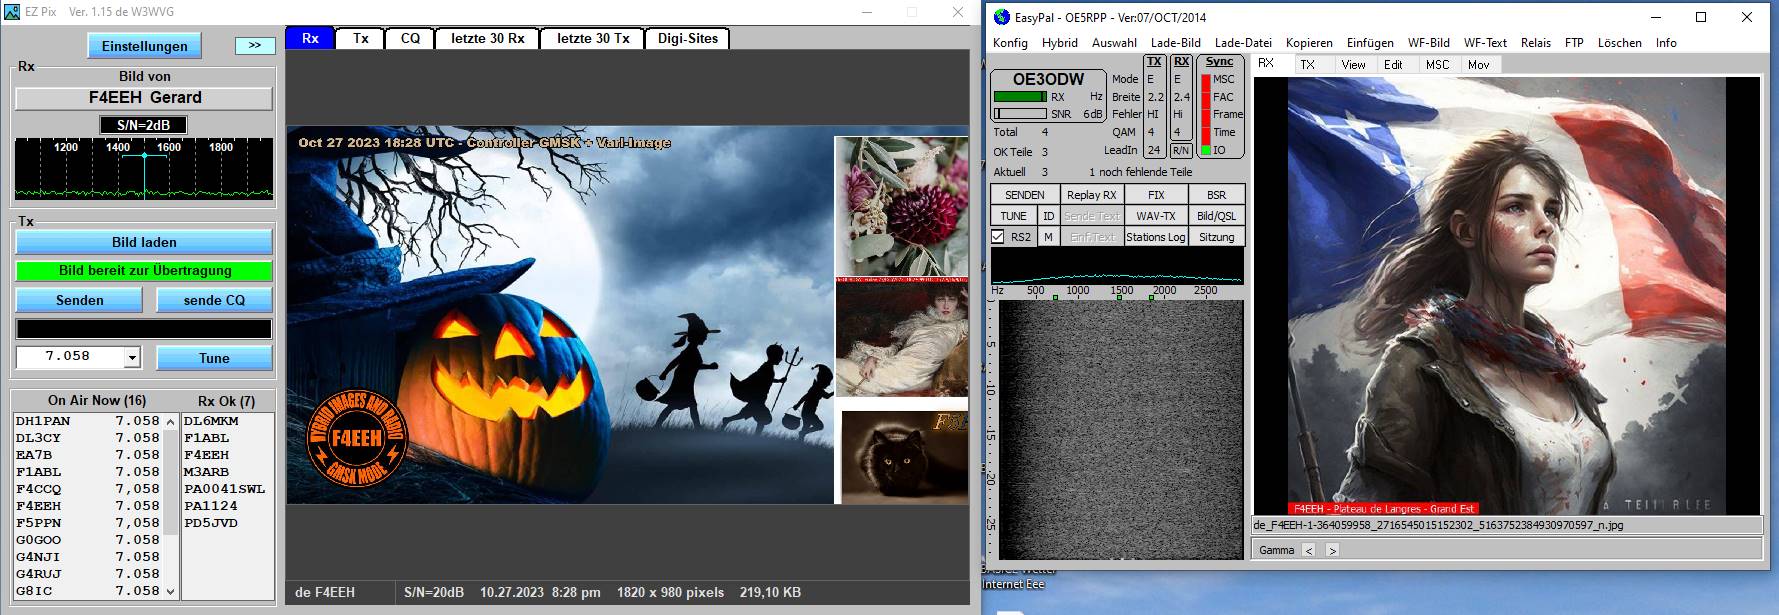Select the Digi-Sites tab
The height and width of the screenshot is (615, 1779).
687,38
